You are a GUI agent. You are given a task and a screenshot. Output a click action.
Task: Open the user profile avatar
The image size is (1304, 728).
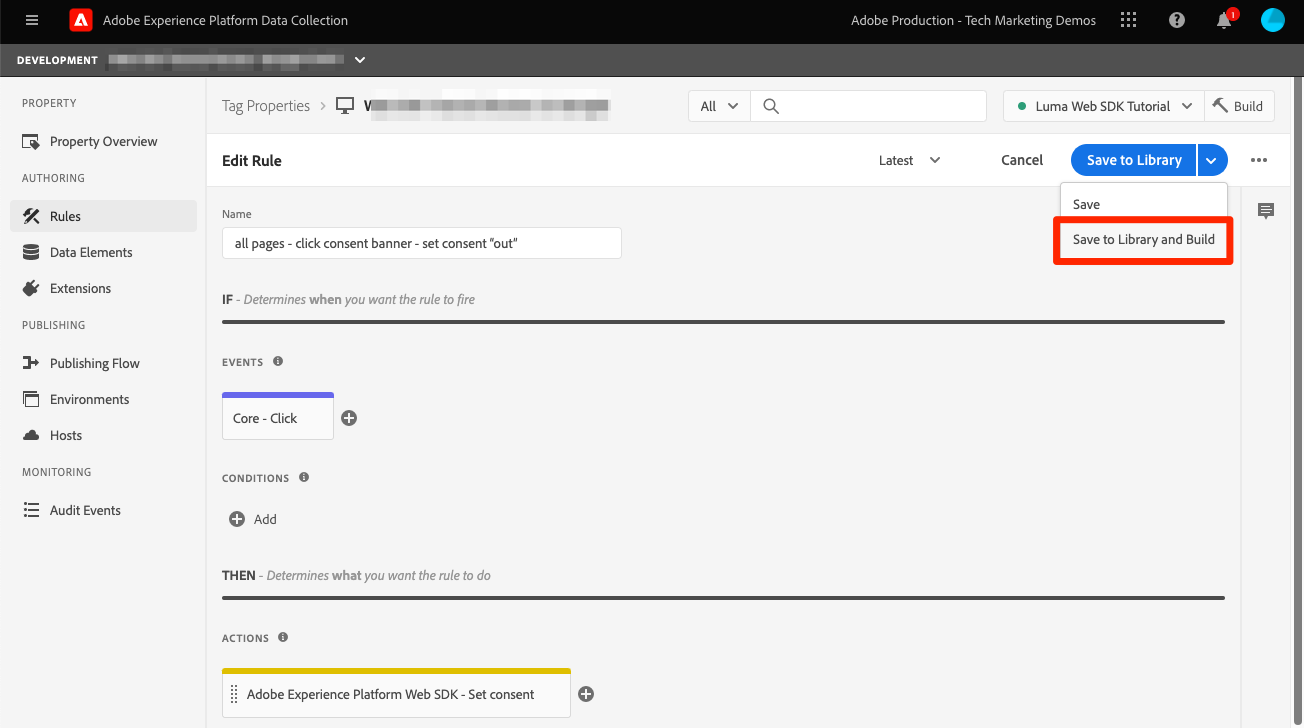tap(1272, 20)
